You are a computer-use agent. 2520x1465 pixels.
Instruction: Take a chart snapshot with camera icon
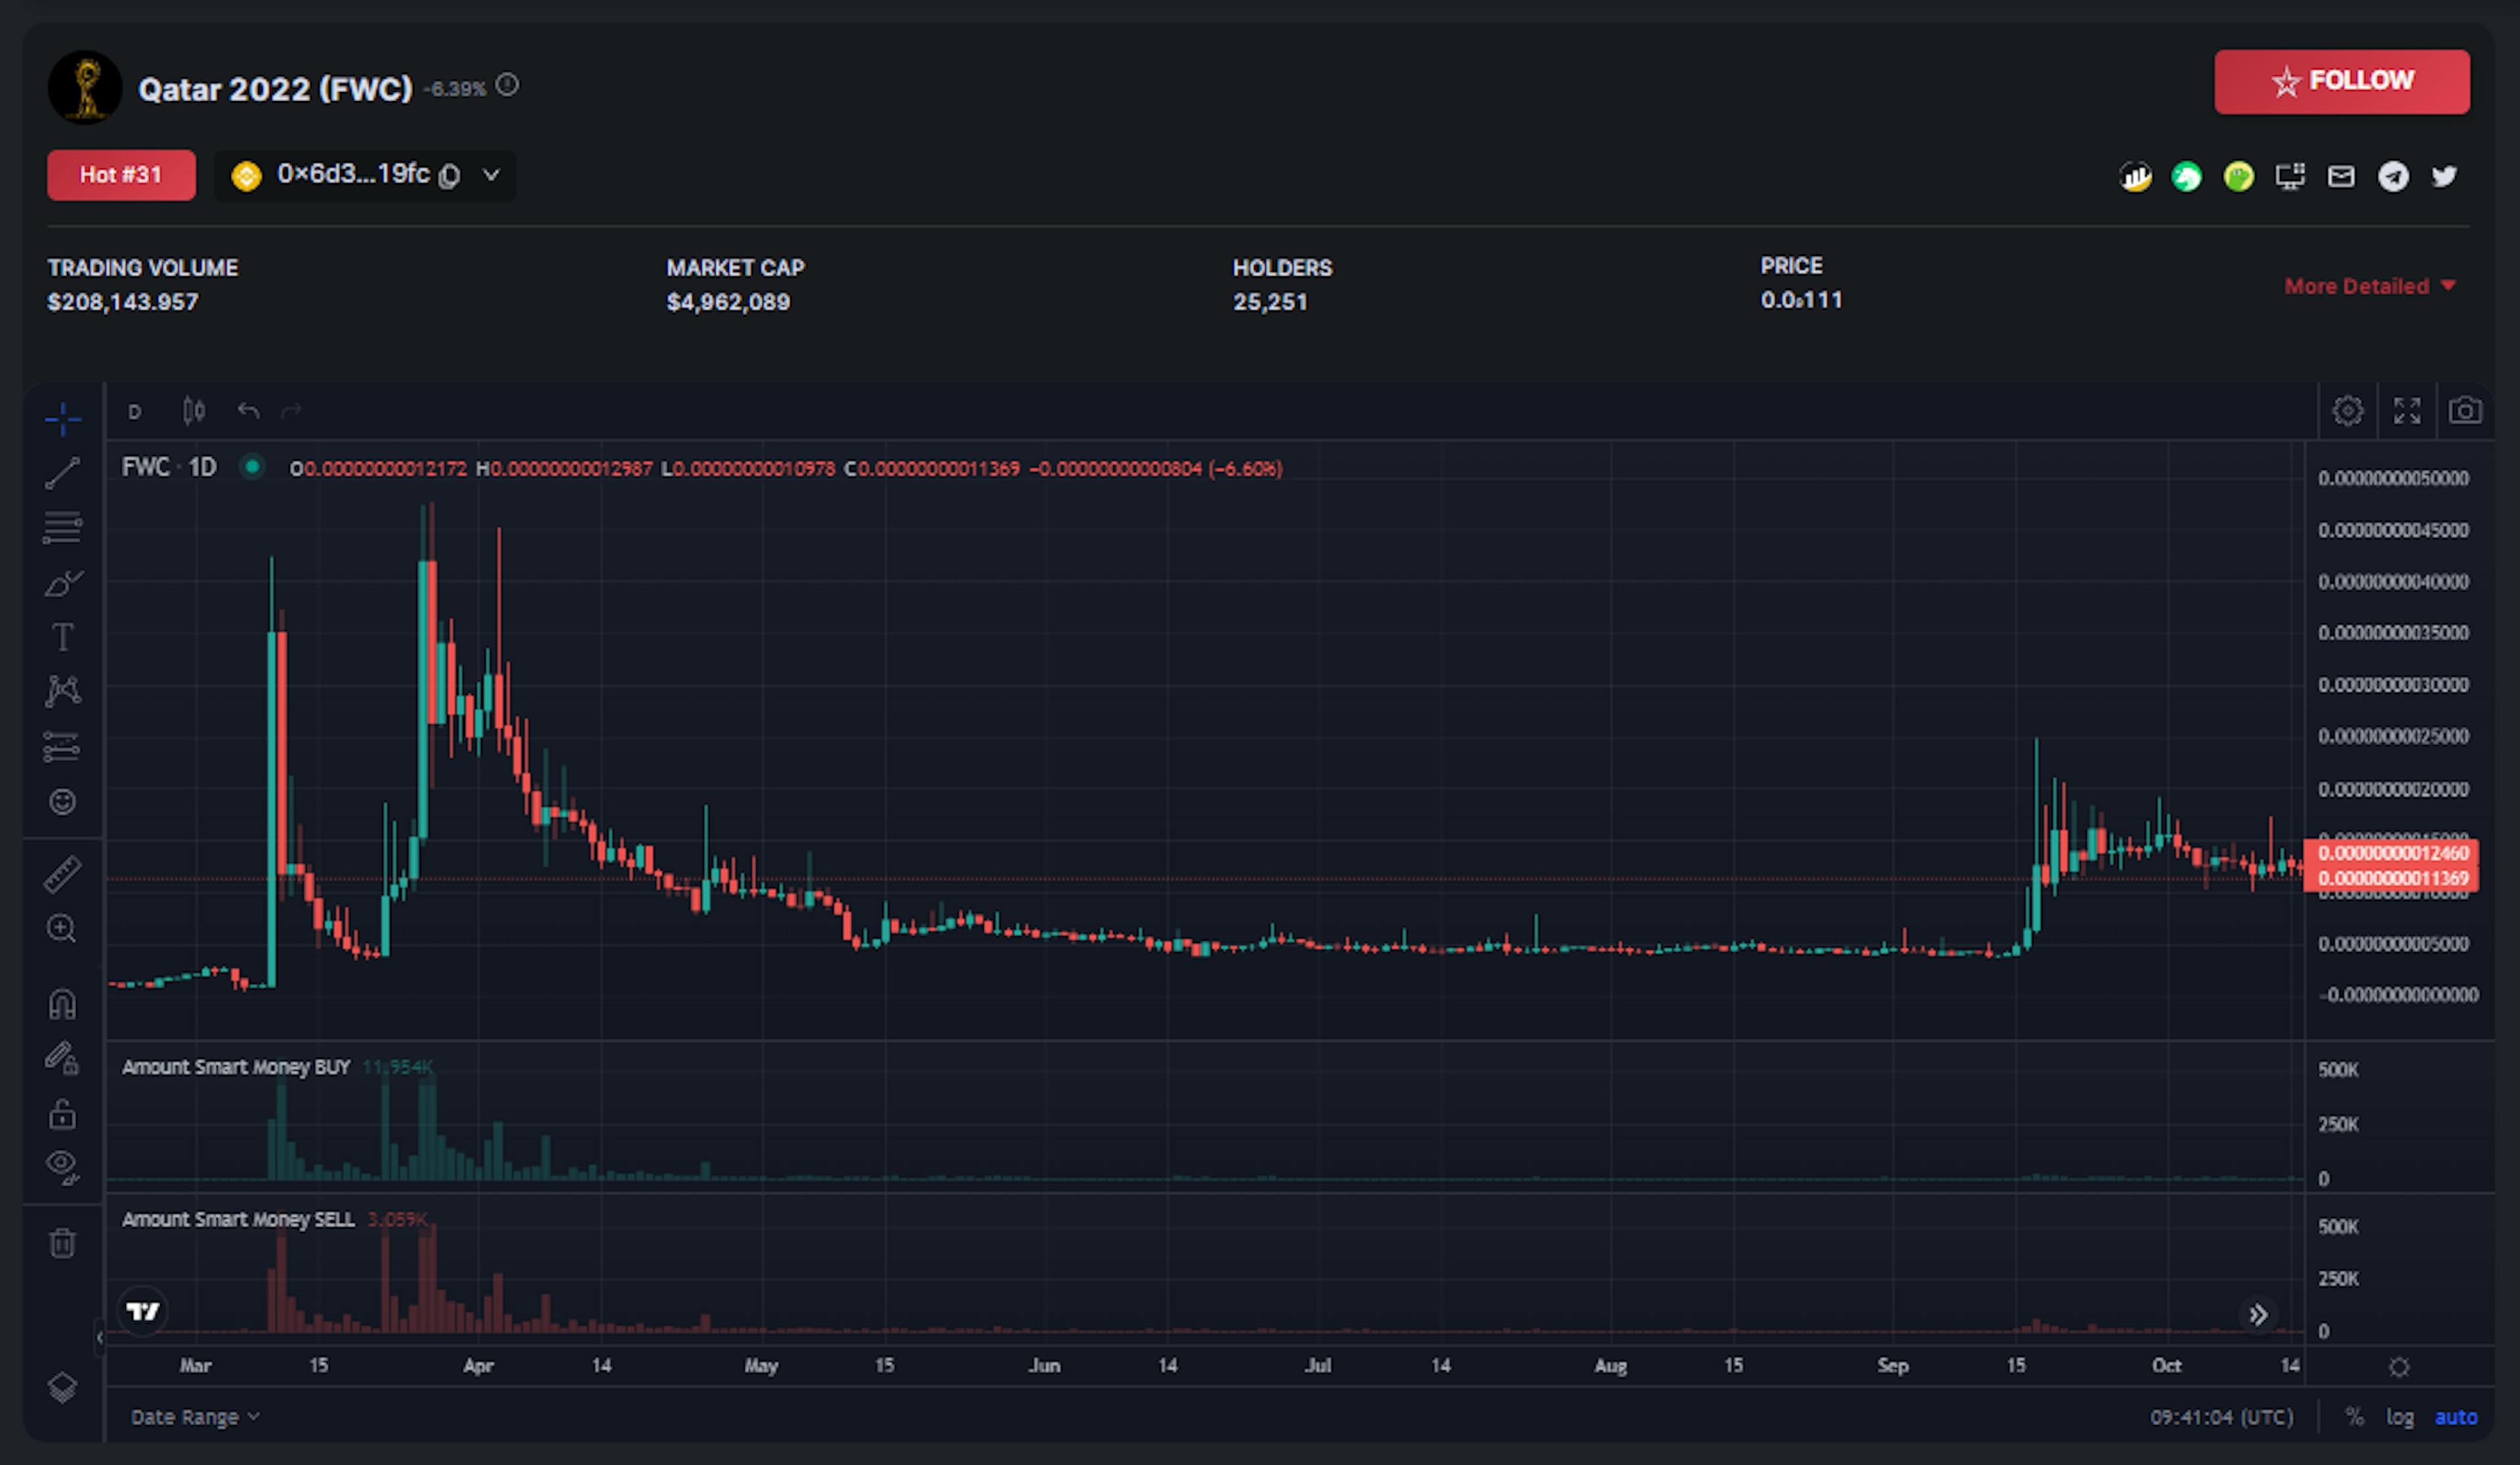pyautogui.click(x=2464, y=411)
